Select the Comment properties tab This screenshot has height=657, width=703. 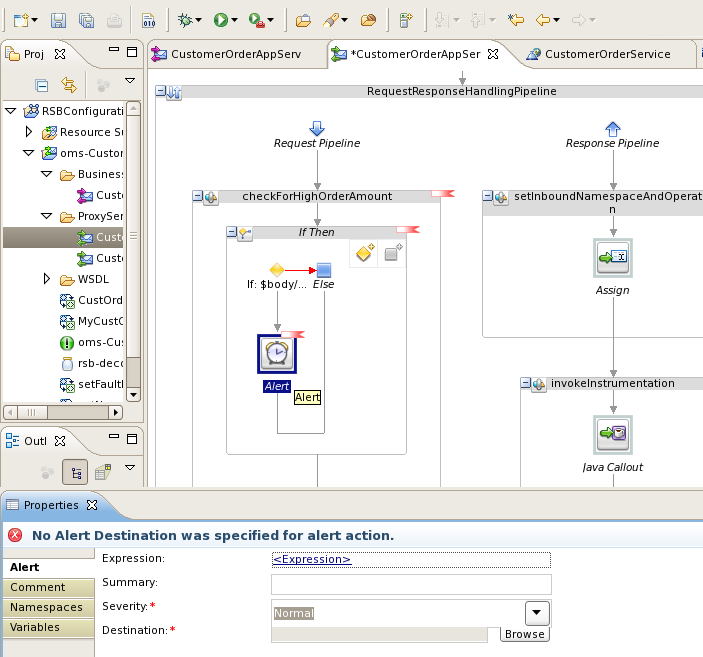[x=48, y=587]
